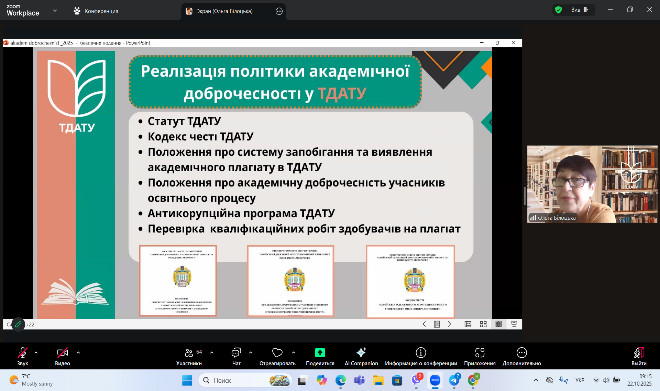Click the Zoom icon in the taskbar

pyautogui.click(x=435, y=380)
